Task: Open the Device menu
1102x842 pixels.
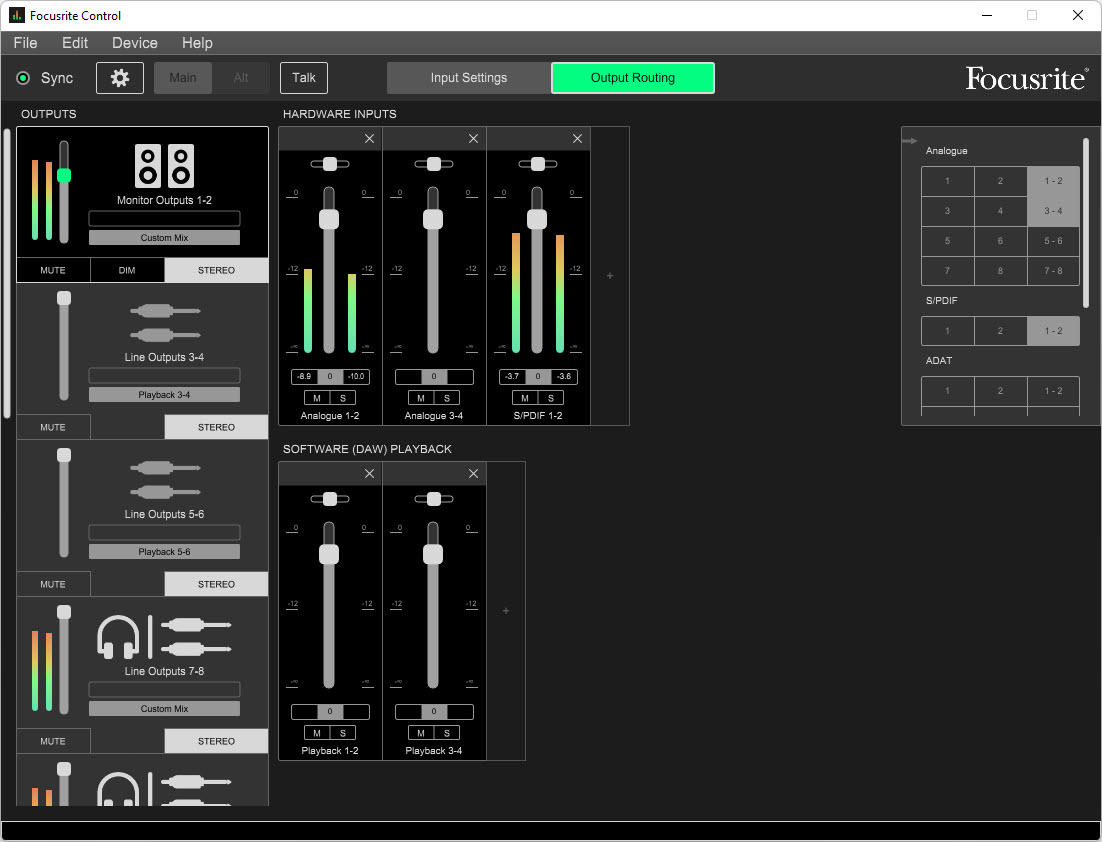Action: click(x=135, y=43)
